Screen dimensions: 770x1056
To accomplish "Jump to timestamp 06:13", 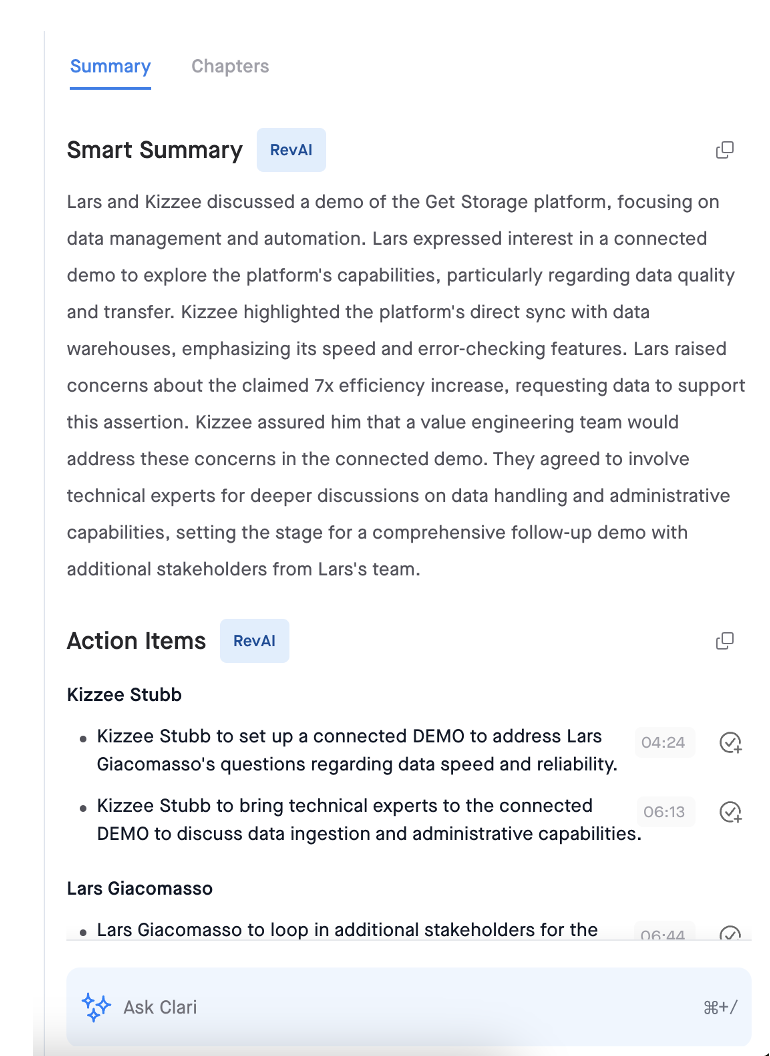I will point(665,812).
